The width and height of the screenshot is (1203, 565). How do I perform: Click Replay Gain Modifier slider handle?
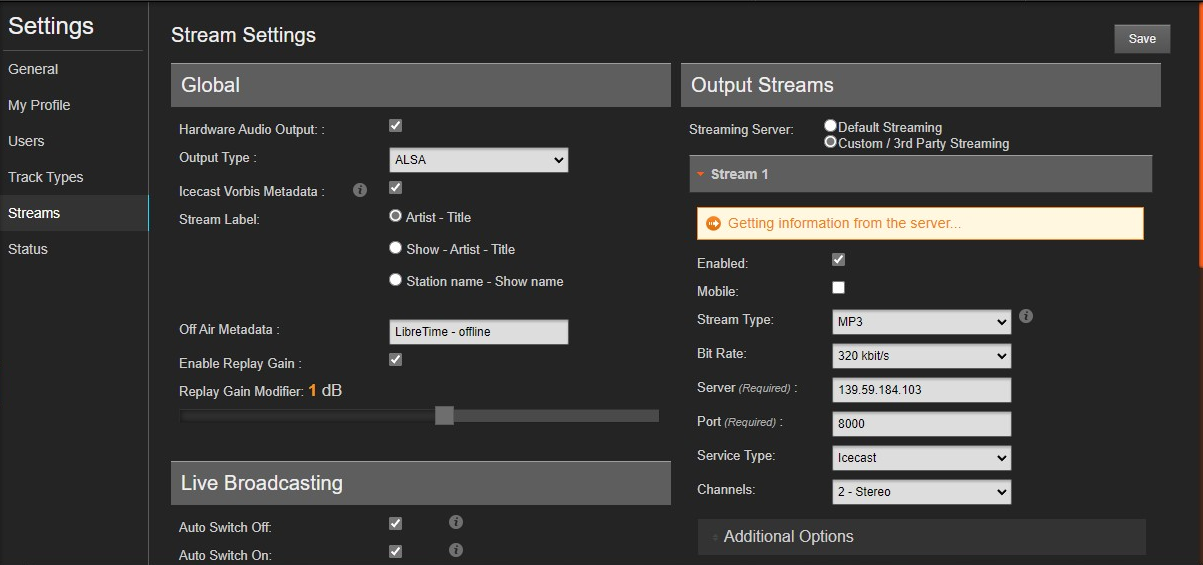(445, 415)
